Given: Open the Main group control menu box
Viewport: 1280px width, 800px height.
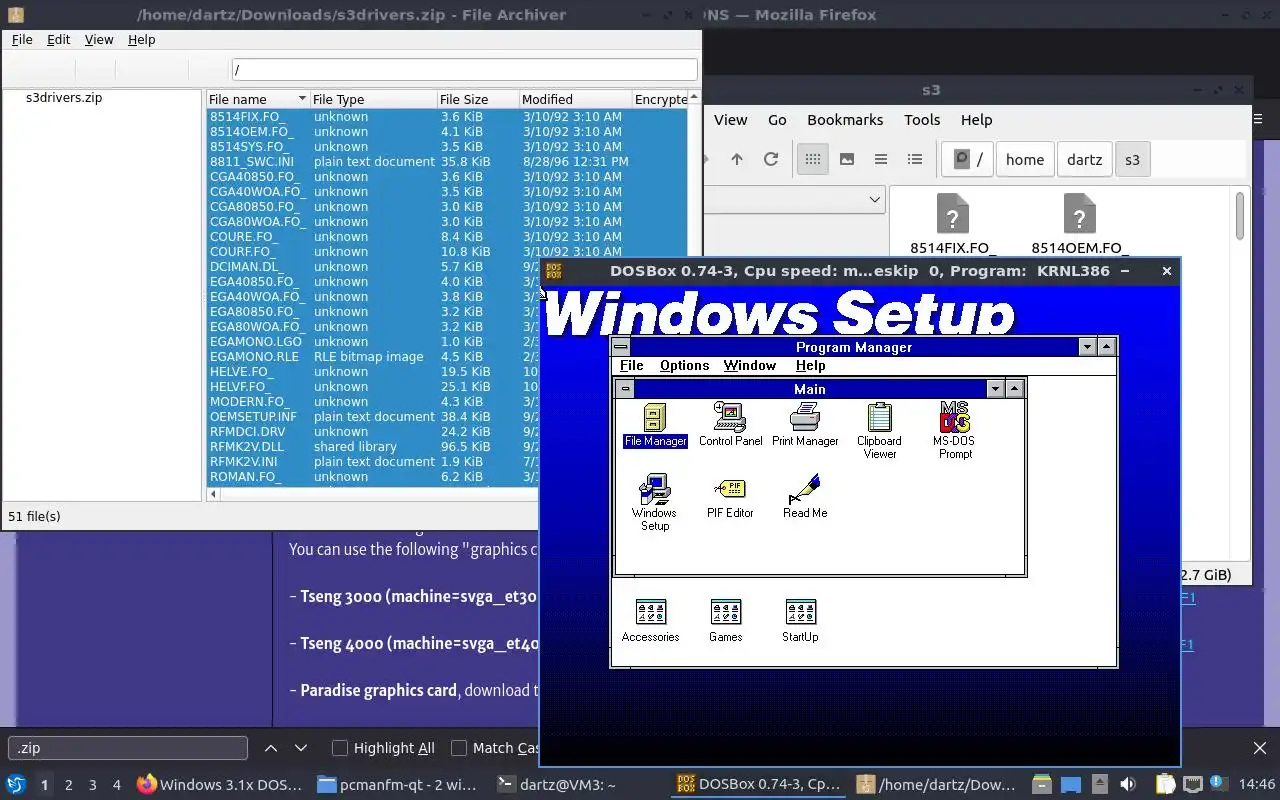Looking at the screenshot, I should (x=625, y=389).
